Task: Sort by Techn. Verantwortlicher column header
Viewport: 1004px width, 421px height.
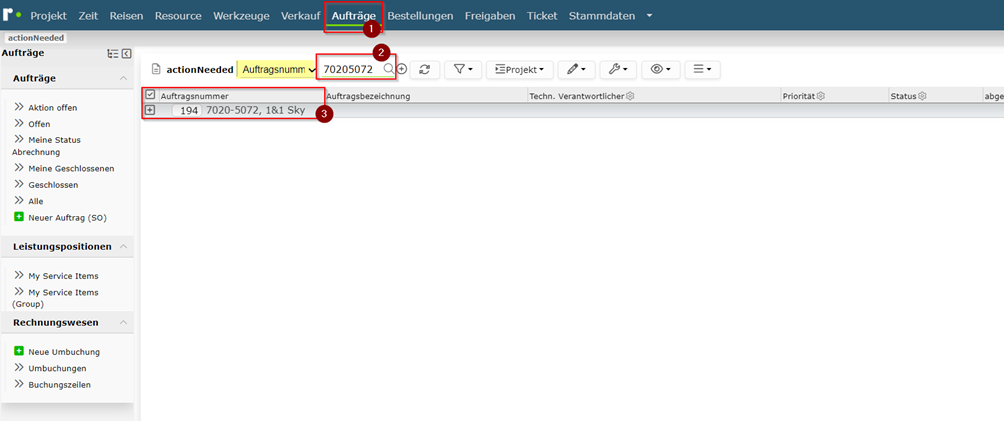Action: tap(576, 96)
